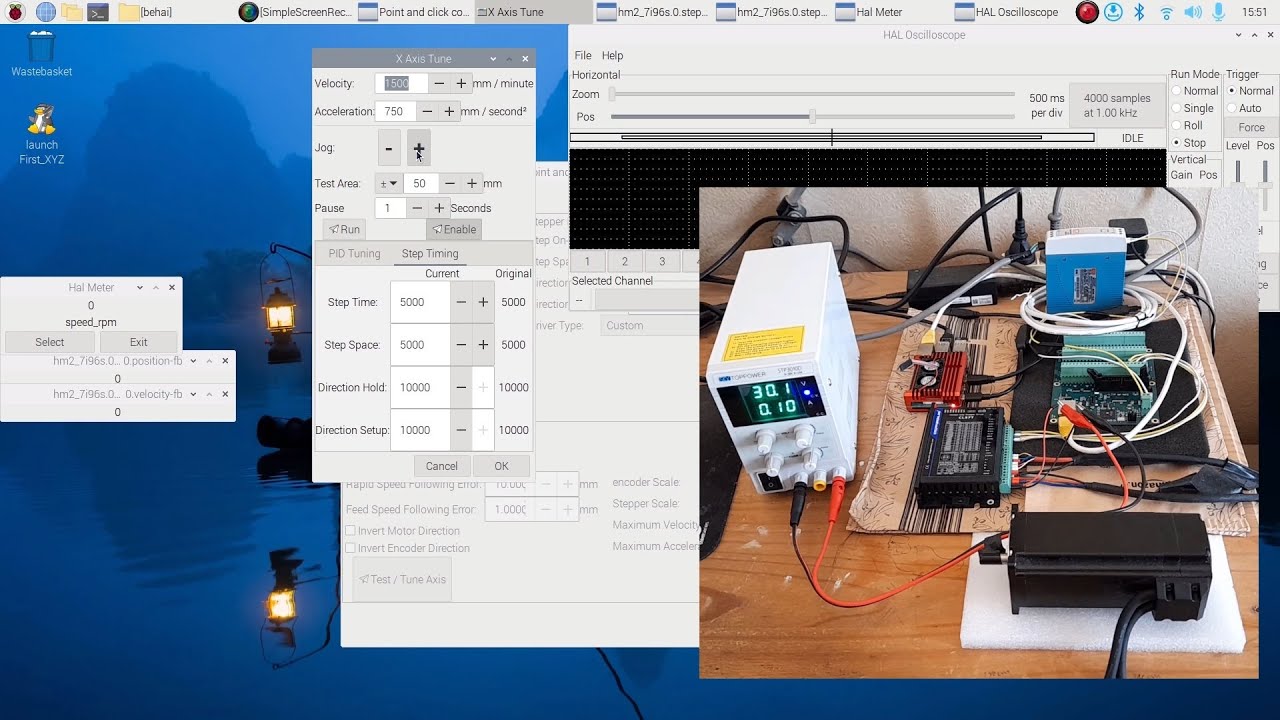Select the launch First_XYZ desktop icon

coord(41,135)
